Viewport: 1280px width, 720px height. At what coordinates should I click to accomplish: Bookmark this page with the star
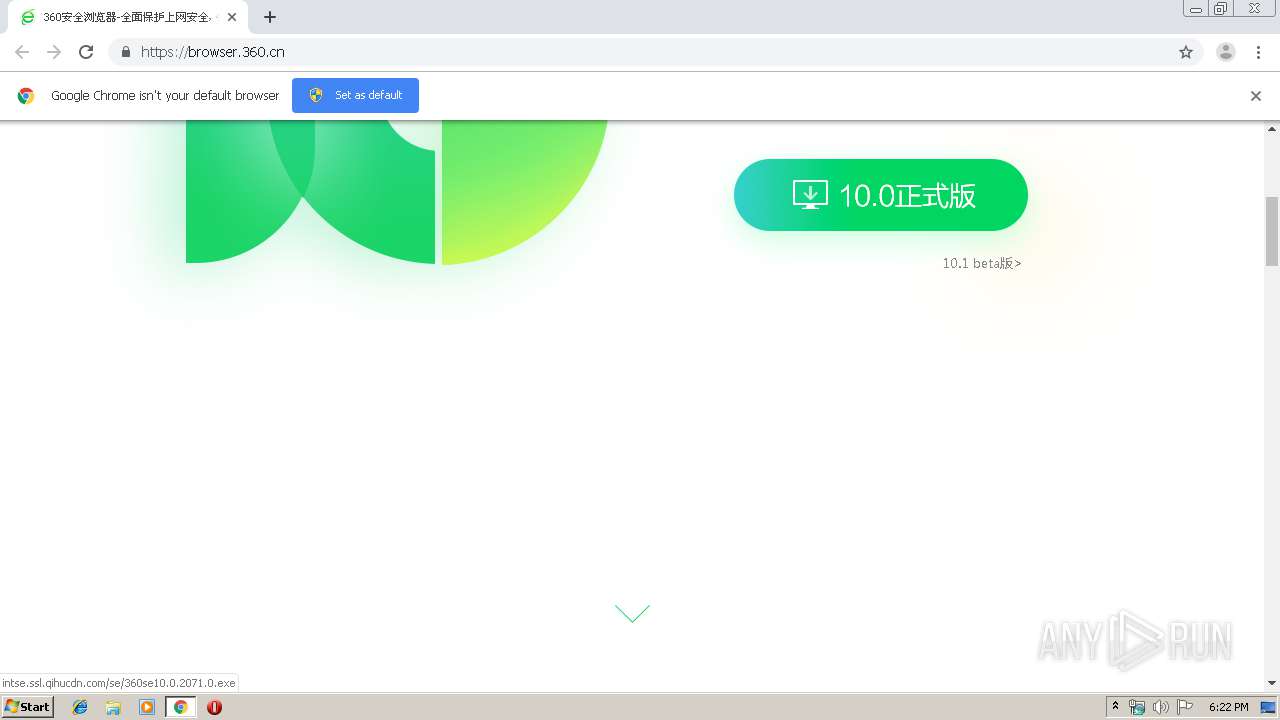[1186, 52]
